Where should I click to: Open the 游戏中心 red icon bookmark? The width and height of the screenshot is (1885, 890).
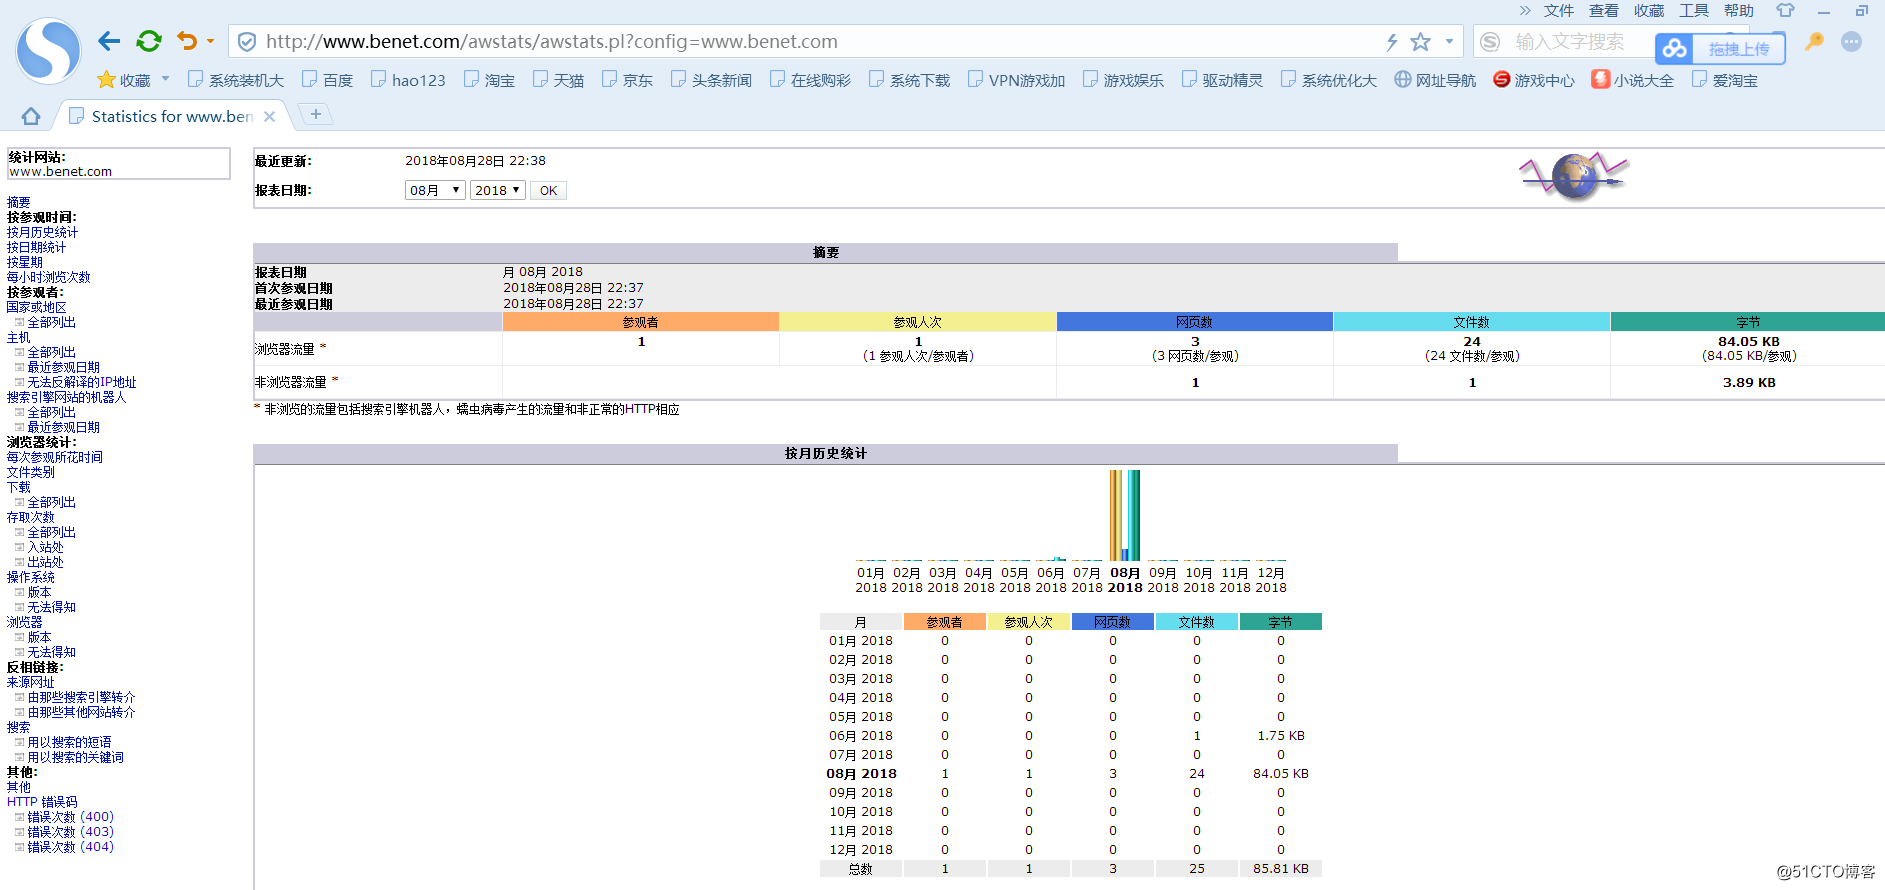[x=1534, y=80]
